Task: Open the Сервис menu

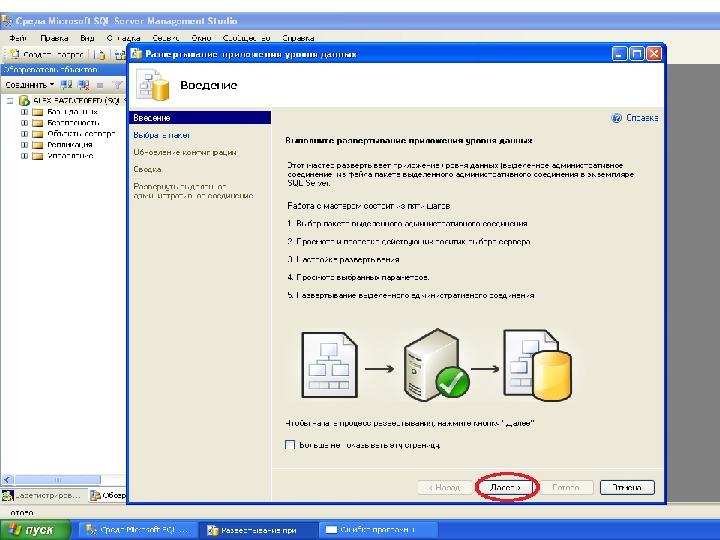Action: pyautogui.click(x=165, y=38)
